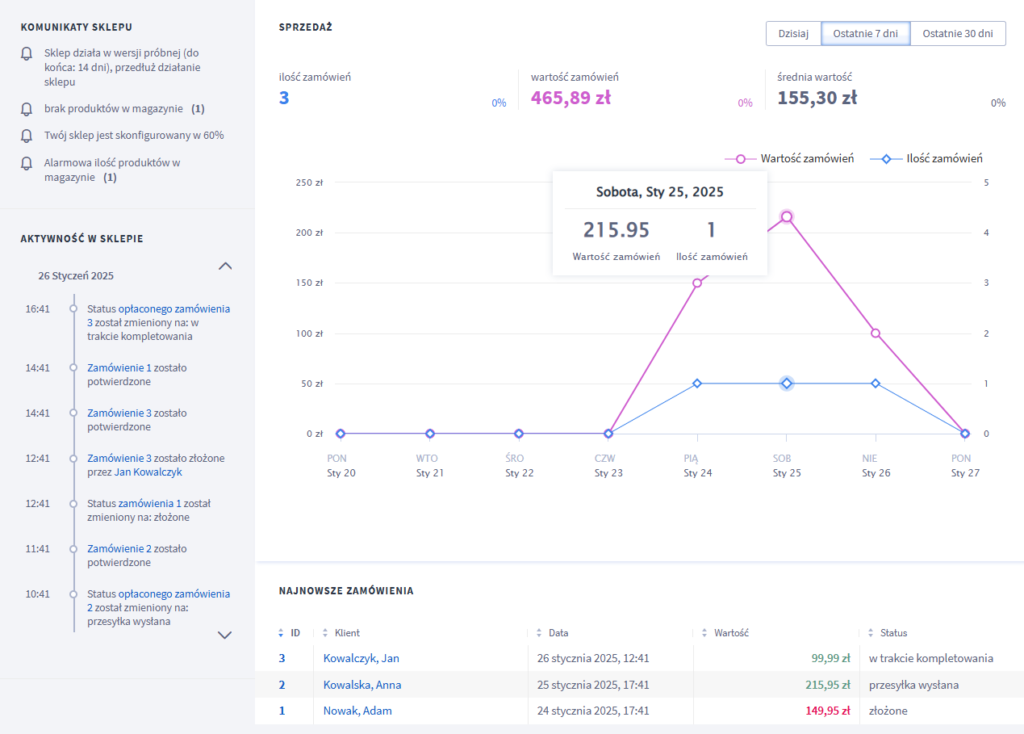Click the chart data point at Sty 20
1024x734 pixels.
pyautogui.click(x=340, y=434)
